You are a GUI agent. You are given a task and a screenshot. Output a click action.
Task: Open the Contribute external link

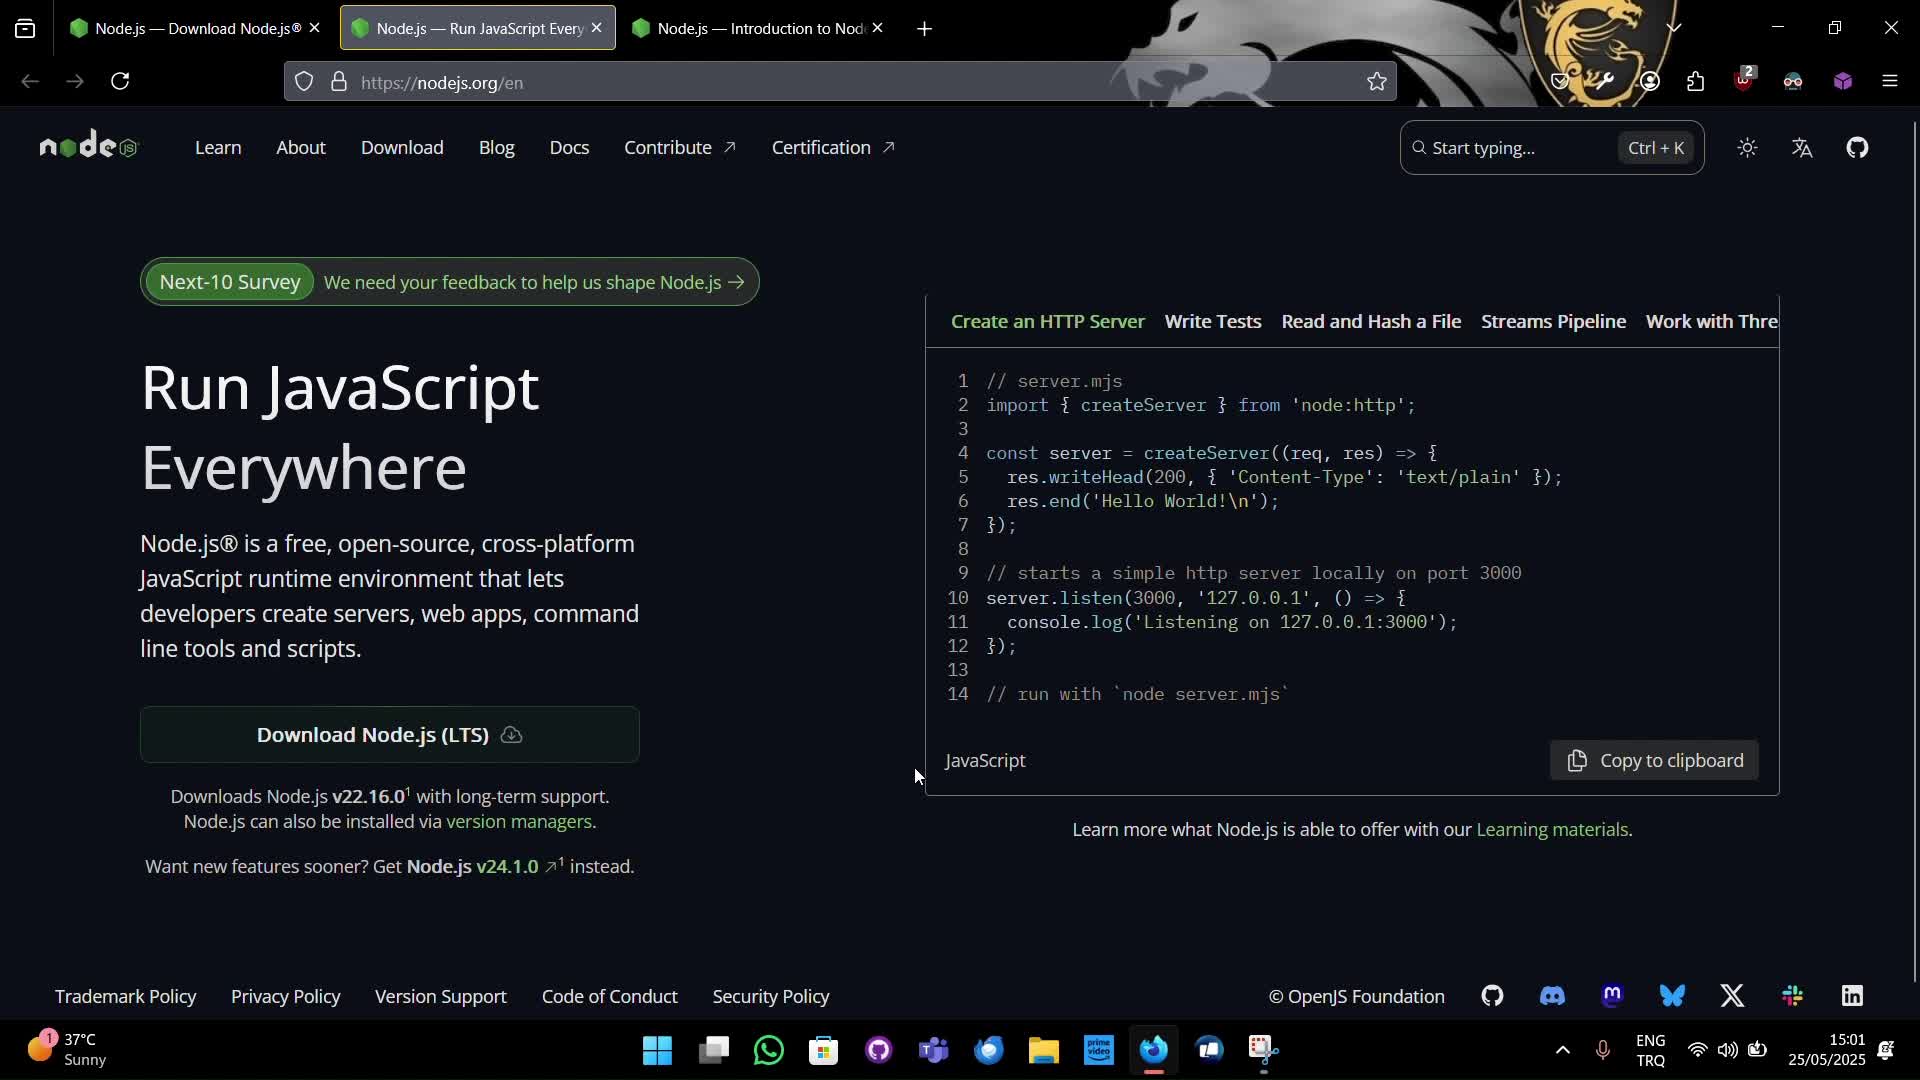[x=680, y=148]
